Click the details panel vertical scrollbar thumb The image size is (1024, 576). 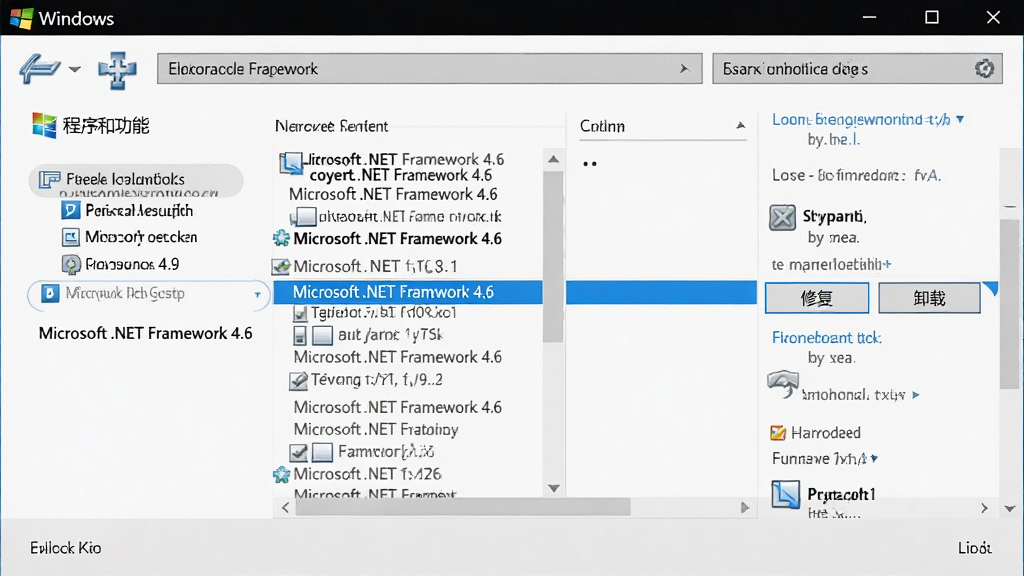(1010, 304)
